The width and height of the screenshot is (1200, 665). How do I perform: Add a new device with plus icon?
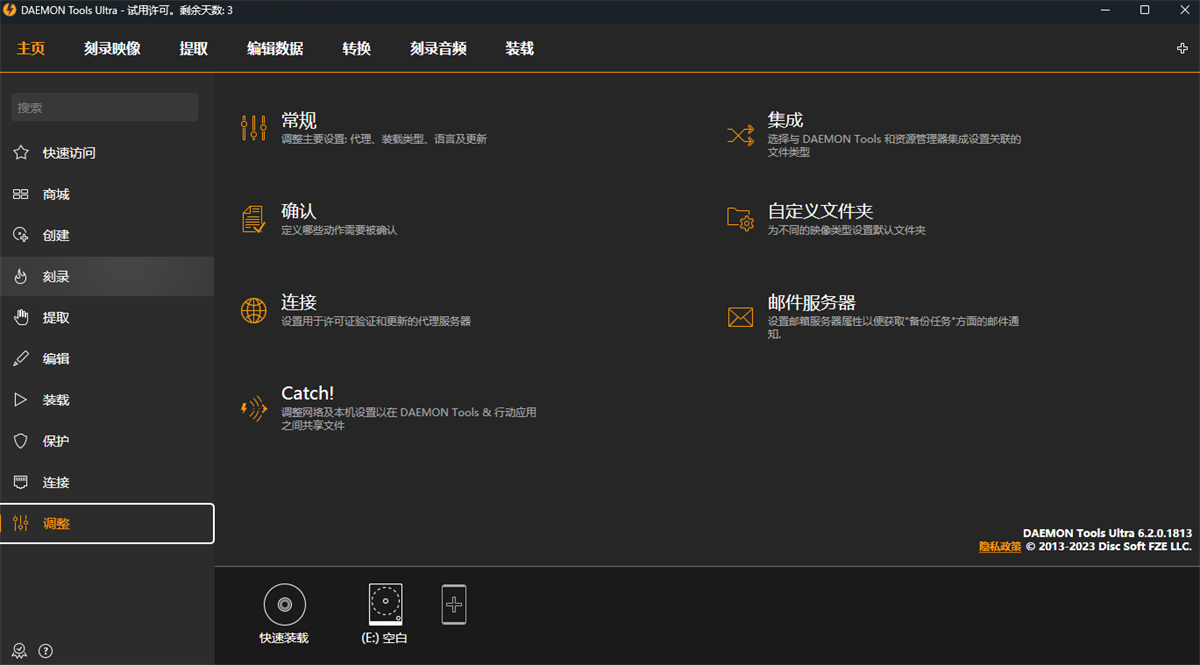(x=454, y=604)
